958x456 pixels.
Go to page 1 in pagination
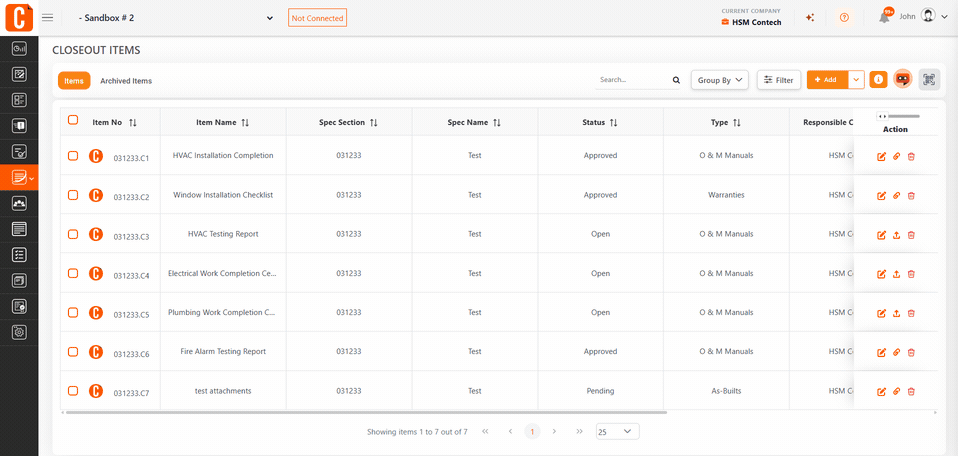[x=532, y=432]
